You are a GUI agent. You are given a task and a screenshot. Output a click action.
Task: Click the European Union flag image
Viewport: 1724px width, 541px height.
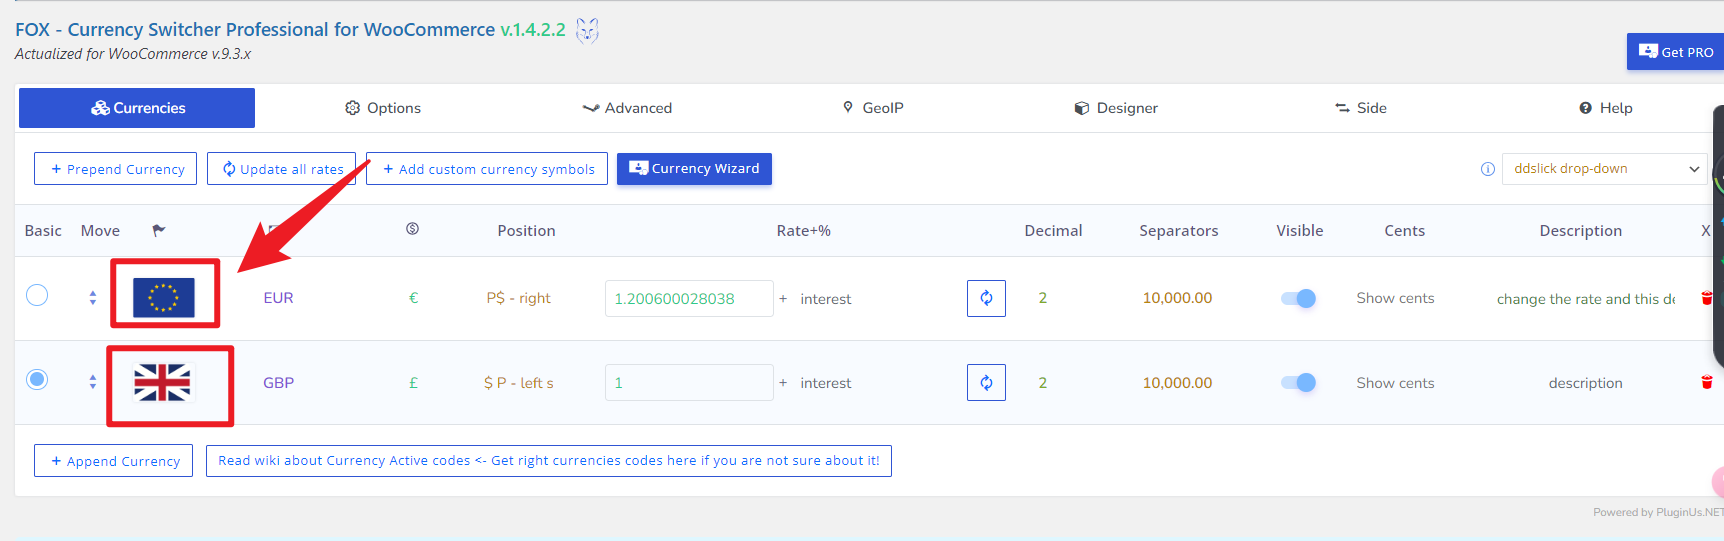(x=164, y=297)
